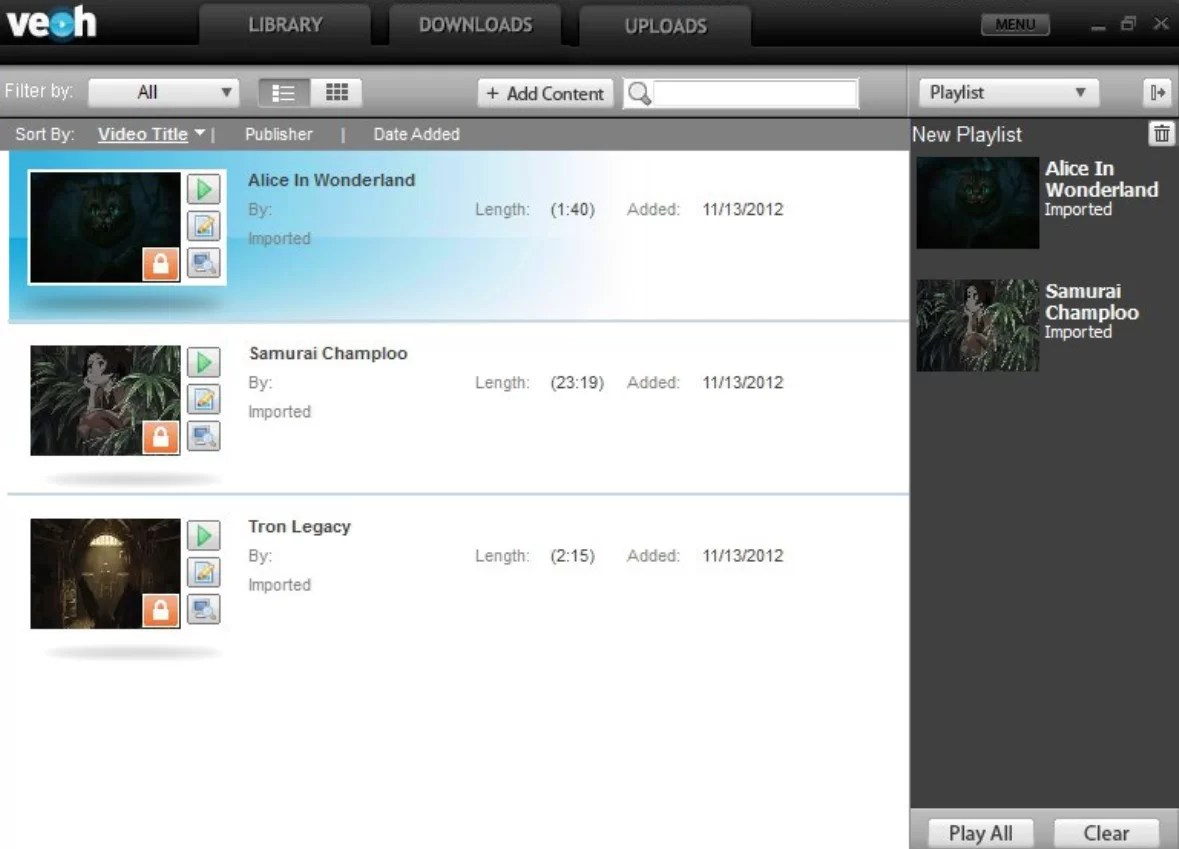Select the Samurai Champloo library thumbnail

point(105,400)
